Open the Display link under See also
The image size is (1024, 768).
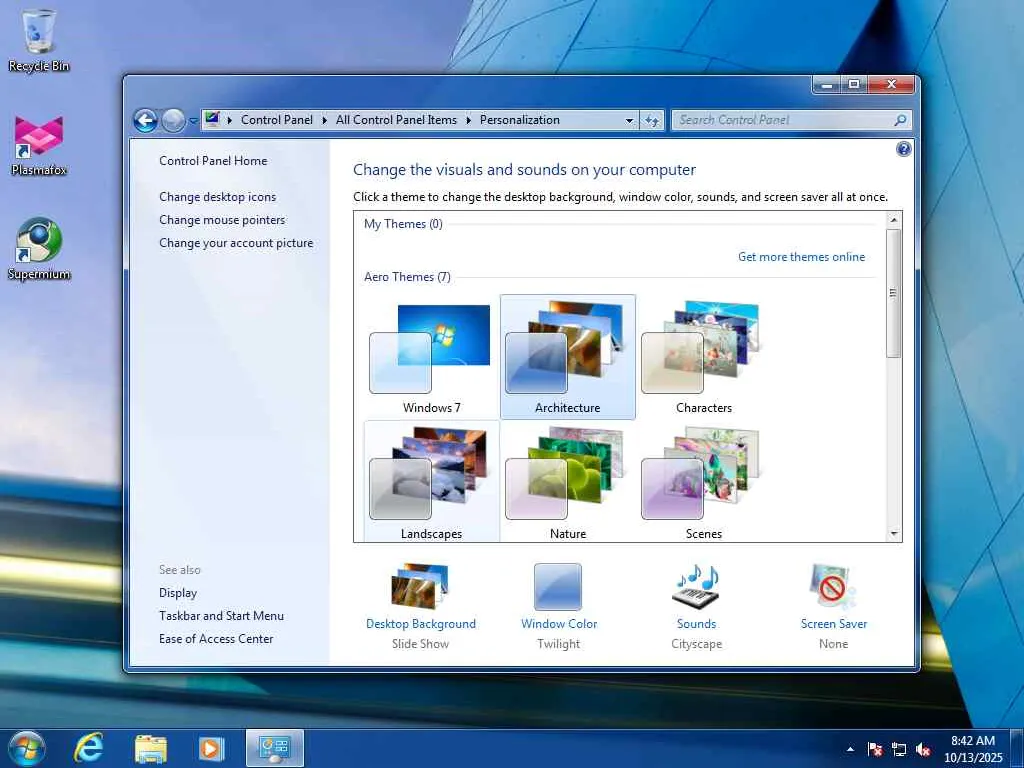click(x=178, y=592)
